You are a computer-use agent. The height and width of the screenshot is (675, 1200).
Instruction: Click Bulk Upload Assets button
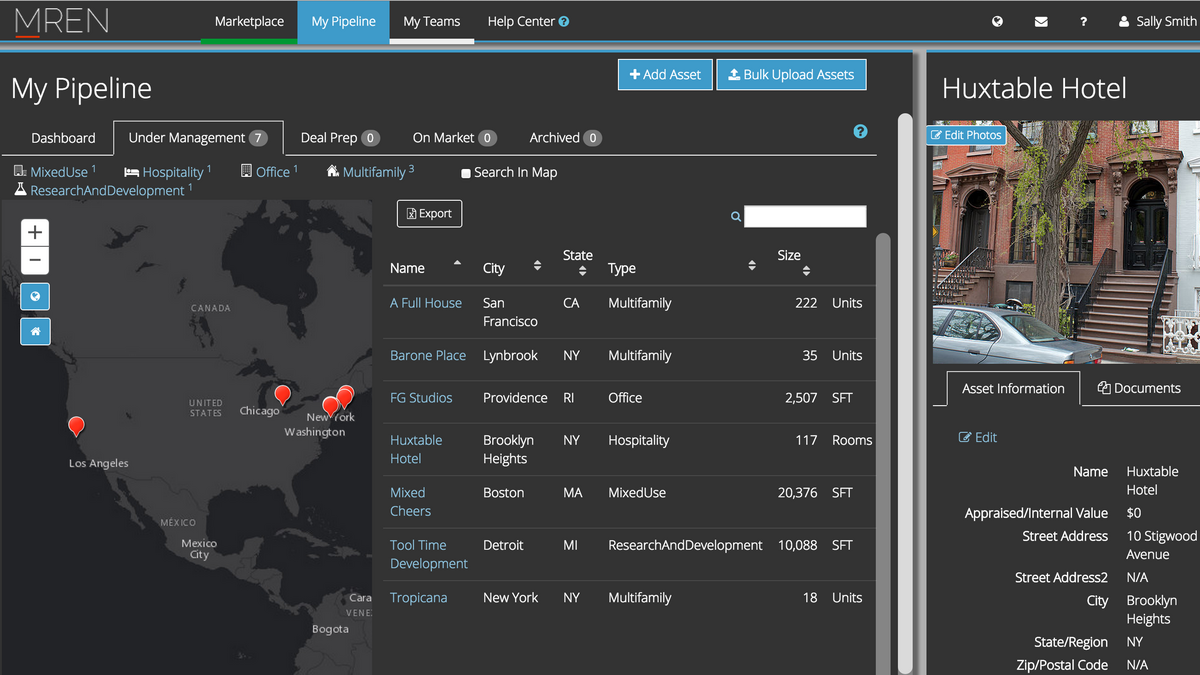[791, 75]
